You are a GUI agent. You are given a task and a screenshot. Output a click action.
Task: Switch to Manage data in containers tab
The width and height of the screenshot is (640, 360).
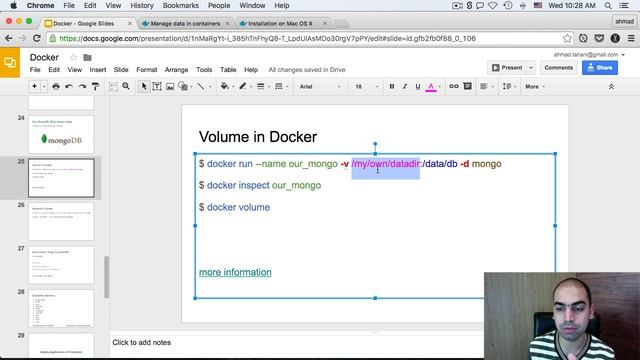coord(185,24)
